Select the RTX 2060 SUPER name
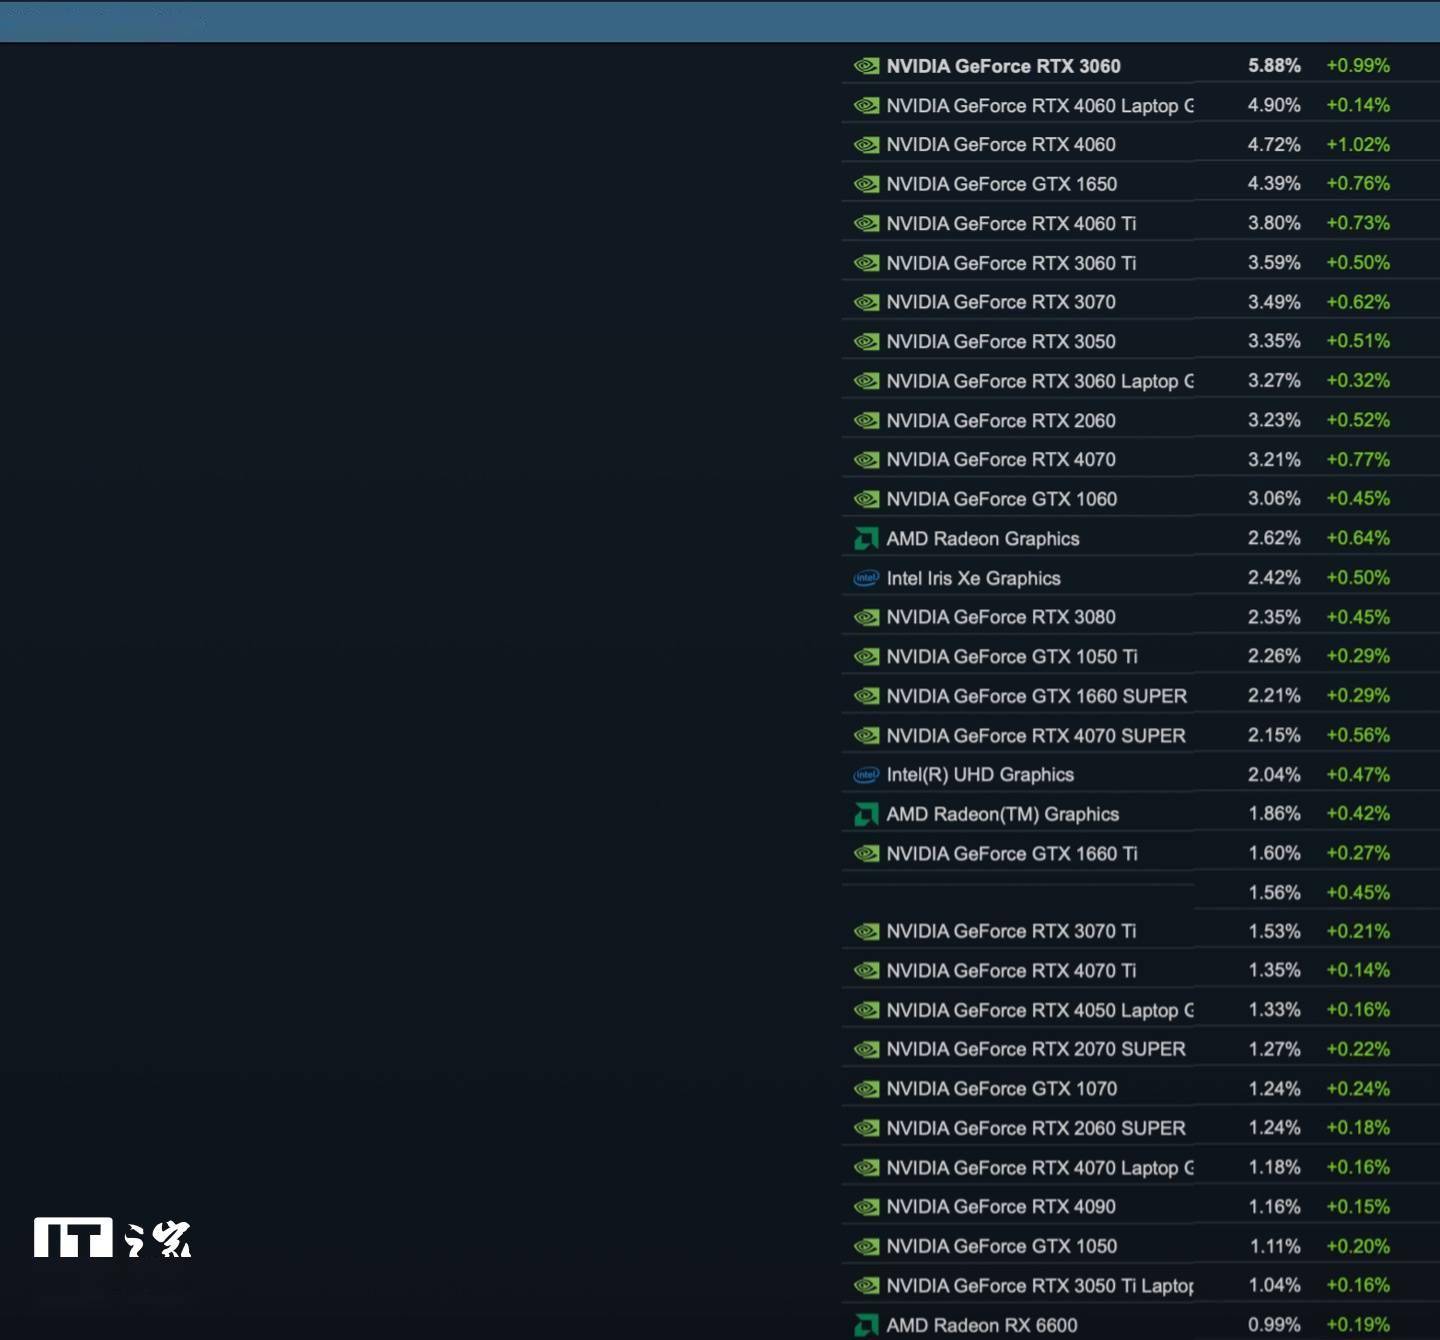 (x=1036, y=1128)
